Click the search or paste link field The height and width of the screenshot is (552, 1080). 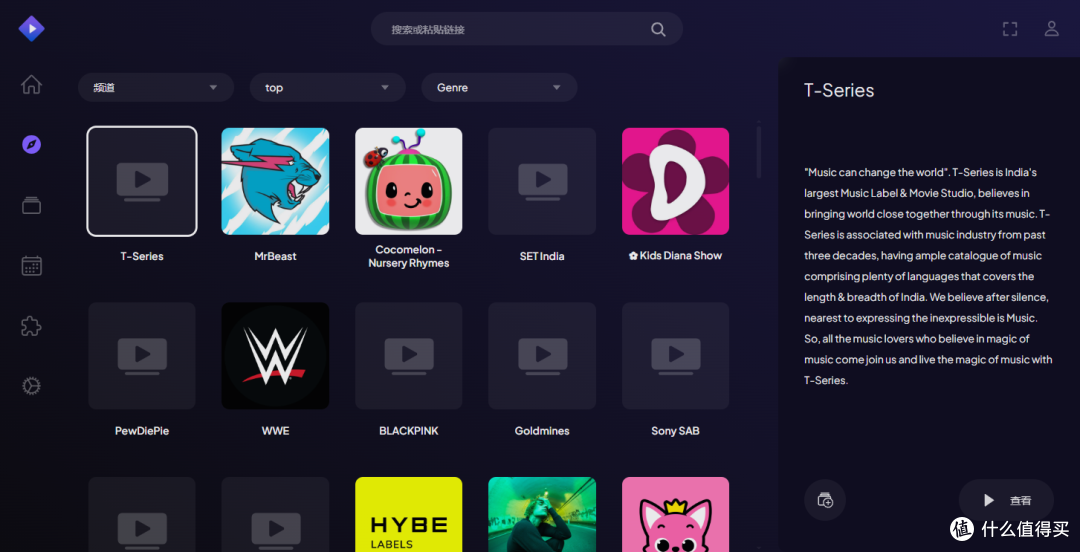pos(527,29)
